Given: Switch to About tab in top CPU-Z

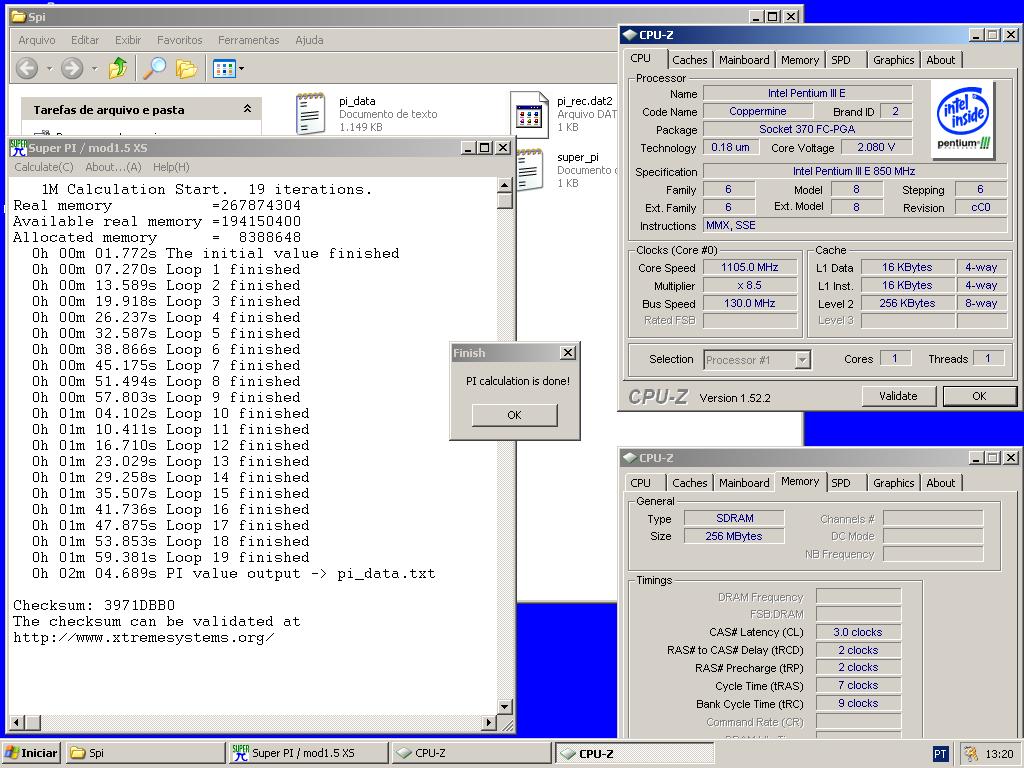Looking at the screenshot, I should tap(940, 60).
